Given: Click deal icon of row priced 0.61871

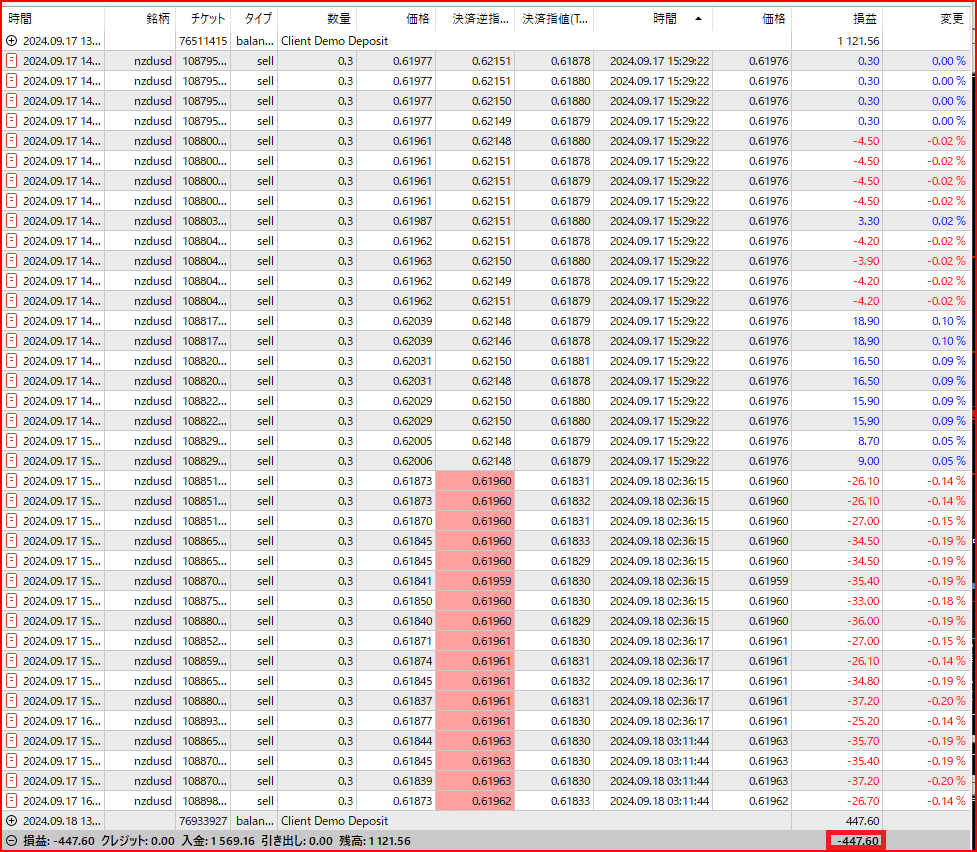Looking at the screenshot, I should point(11,641).
